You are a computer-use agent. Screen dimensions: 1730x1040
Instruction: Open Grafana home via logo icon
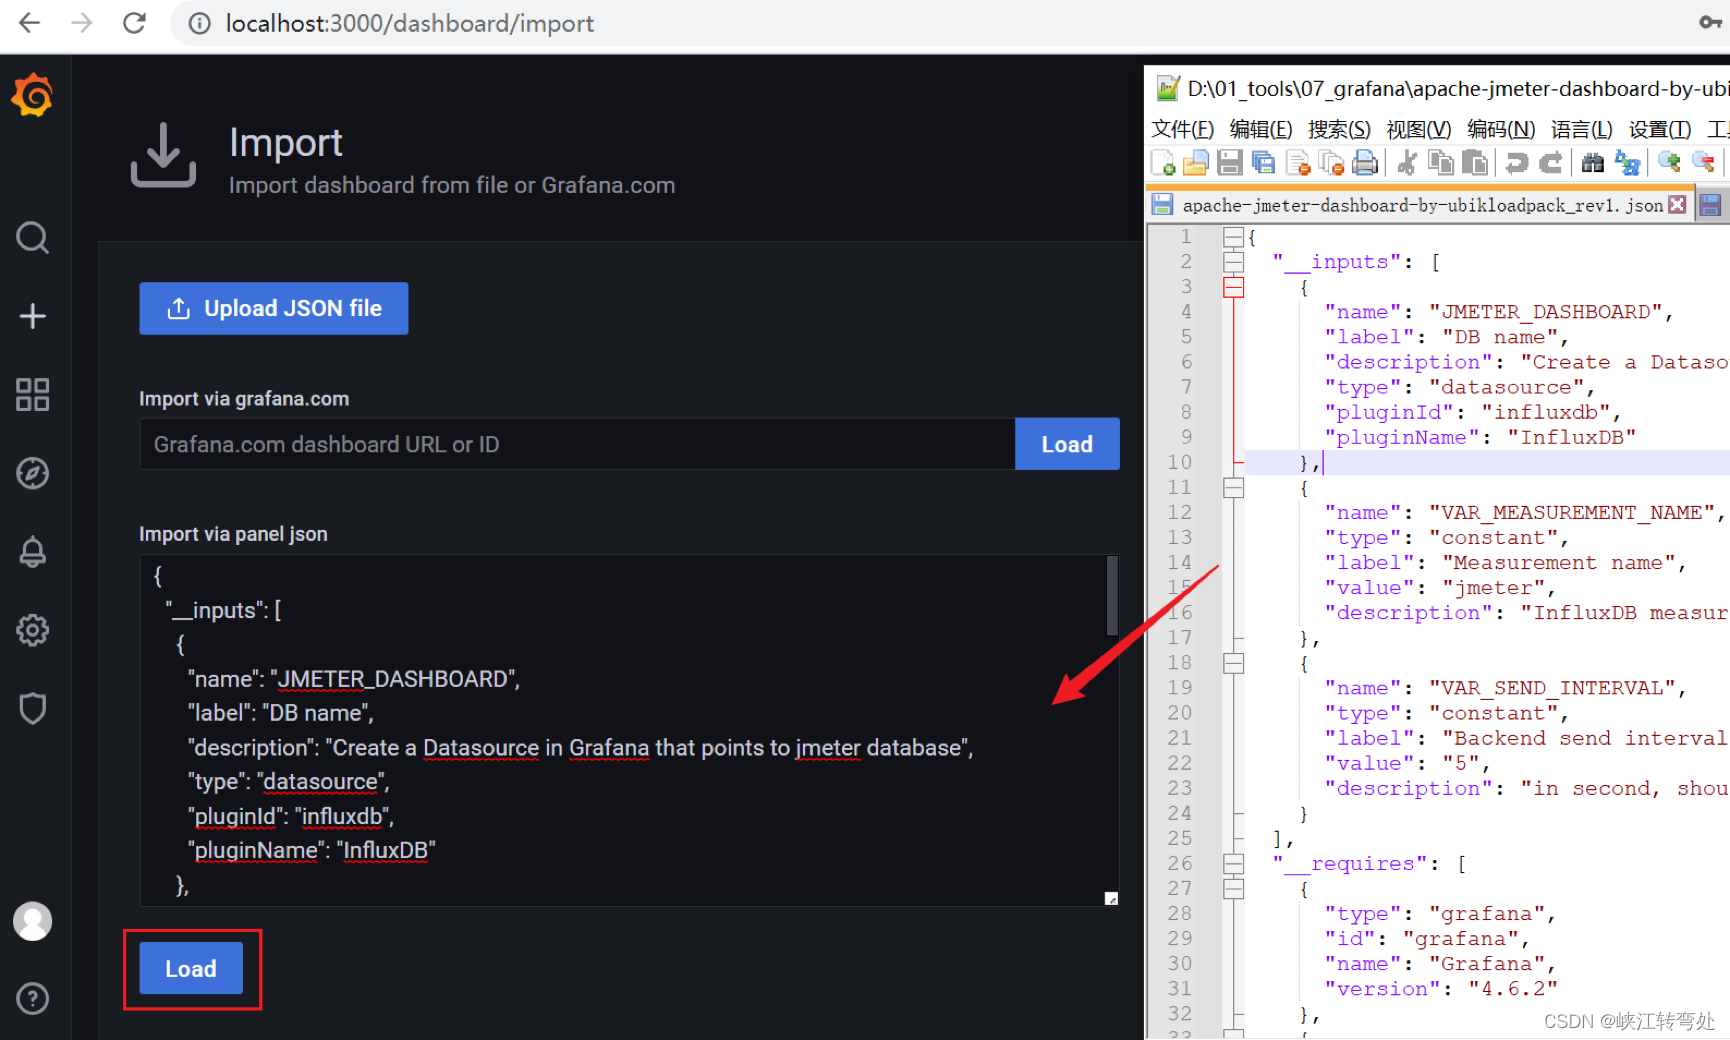pyautogui.click(x=32, y=95)
